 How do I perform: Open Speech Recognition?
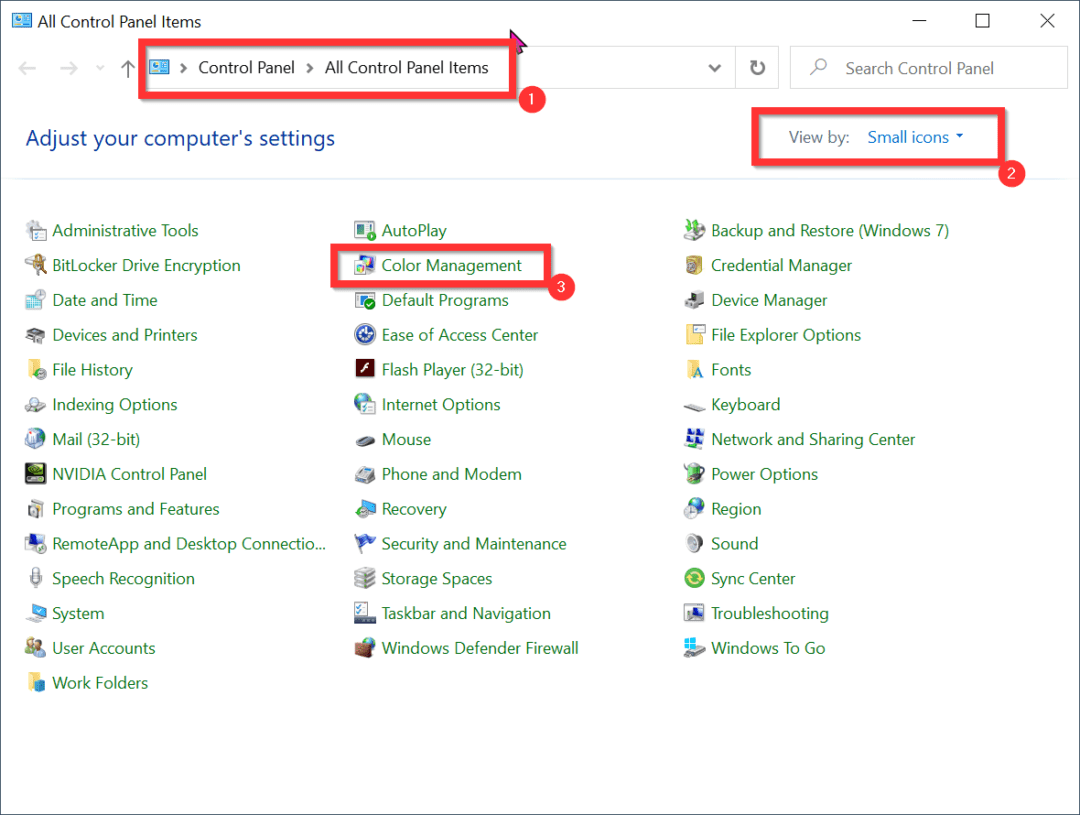pos(123,578)
